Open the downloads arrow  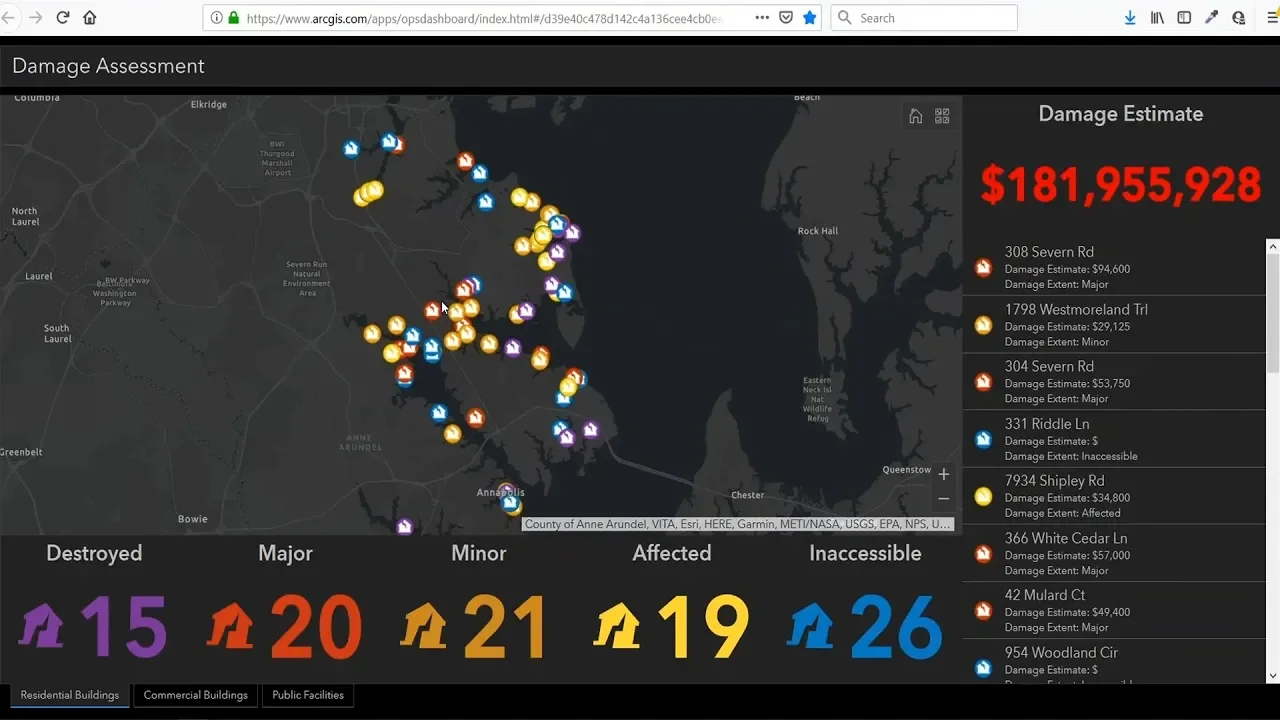(1130, 18)
